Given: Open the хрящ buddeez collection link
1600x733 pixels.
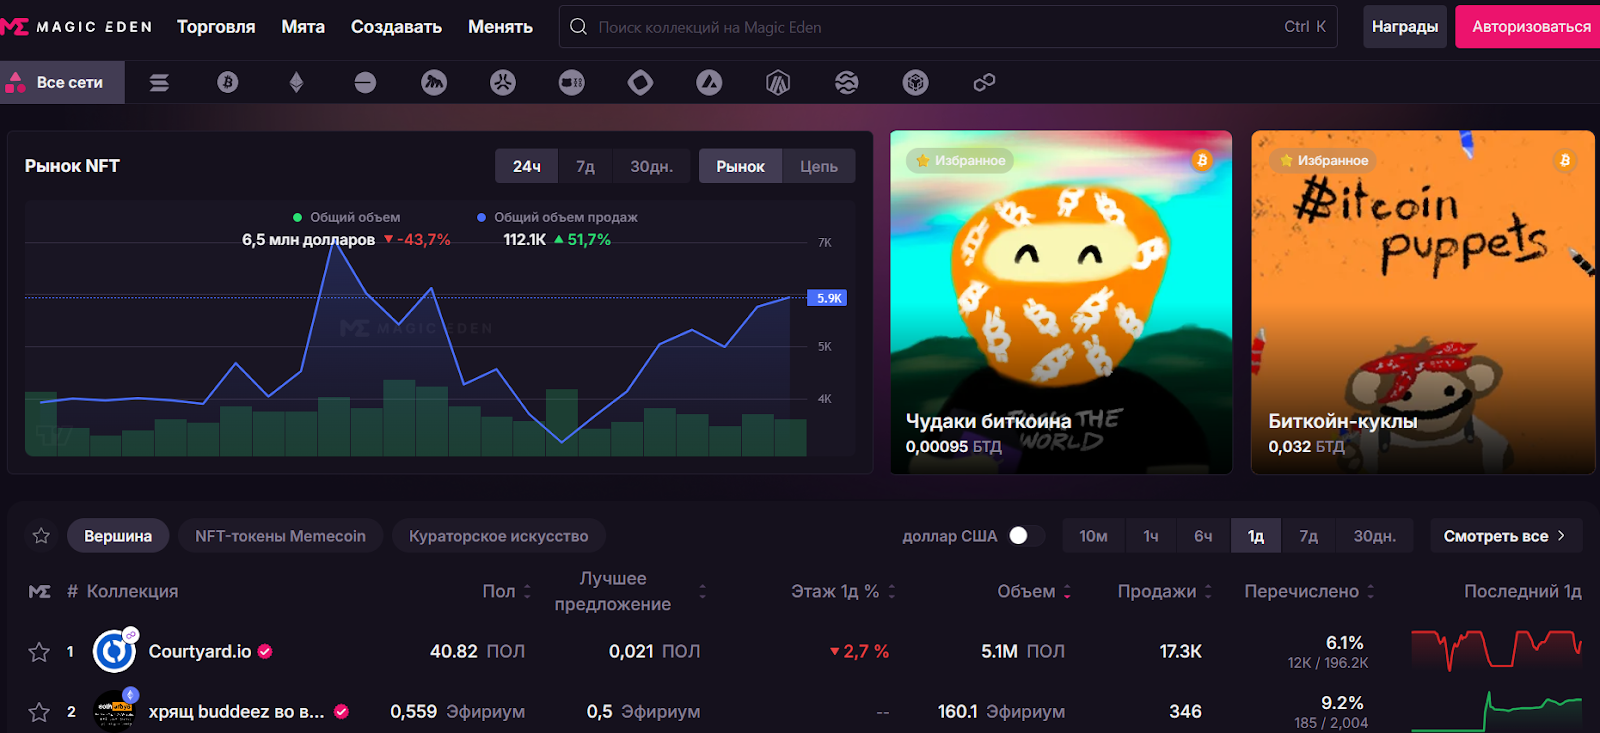Looking at the screenshot, I should click(x=236, y=711).
